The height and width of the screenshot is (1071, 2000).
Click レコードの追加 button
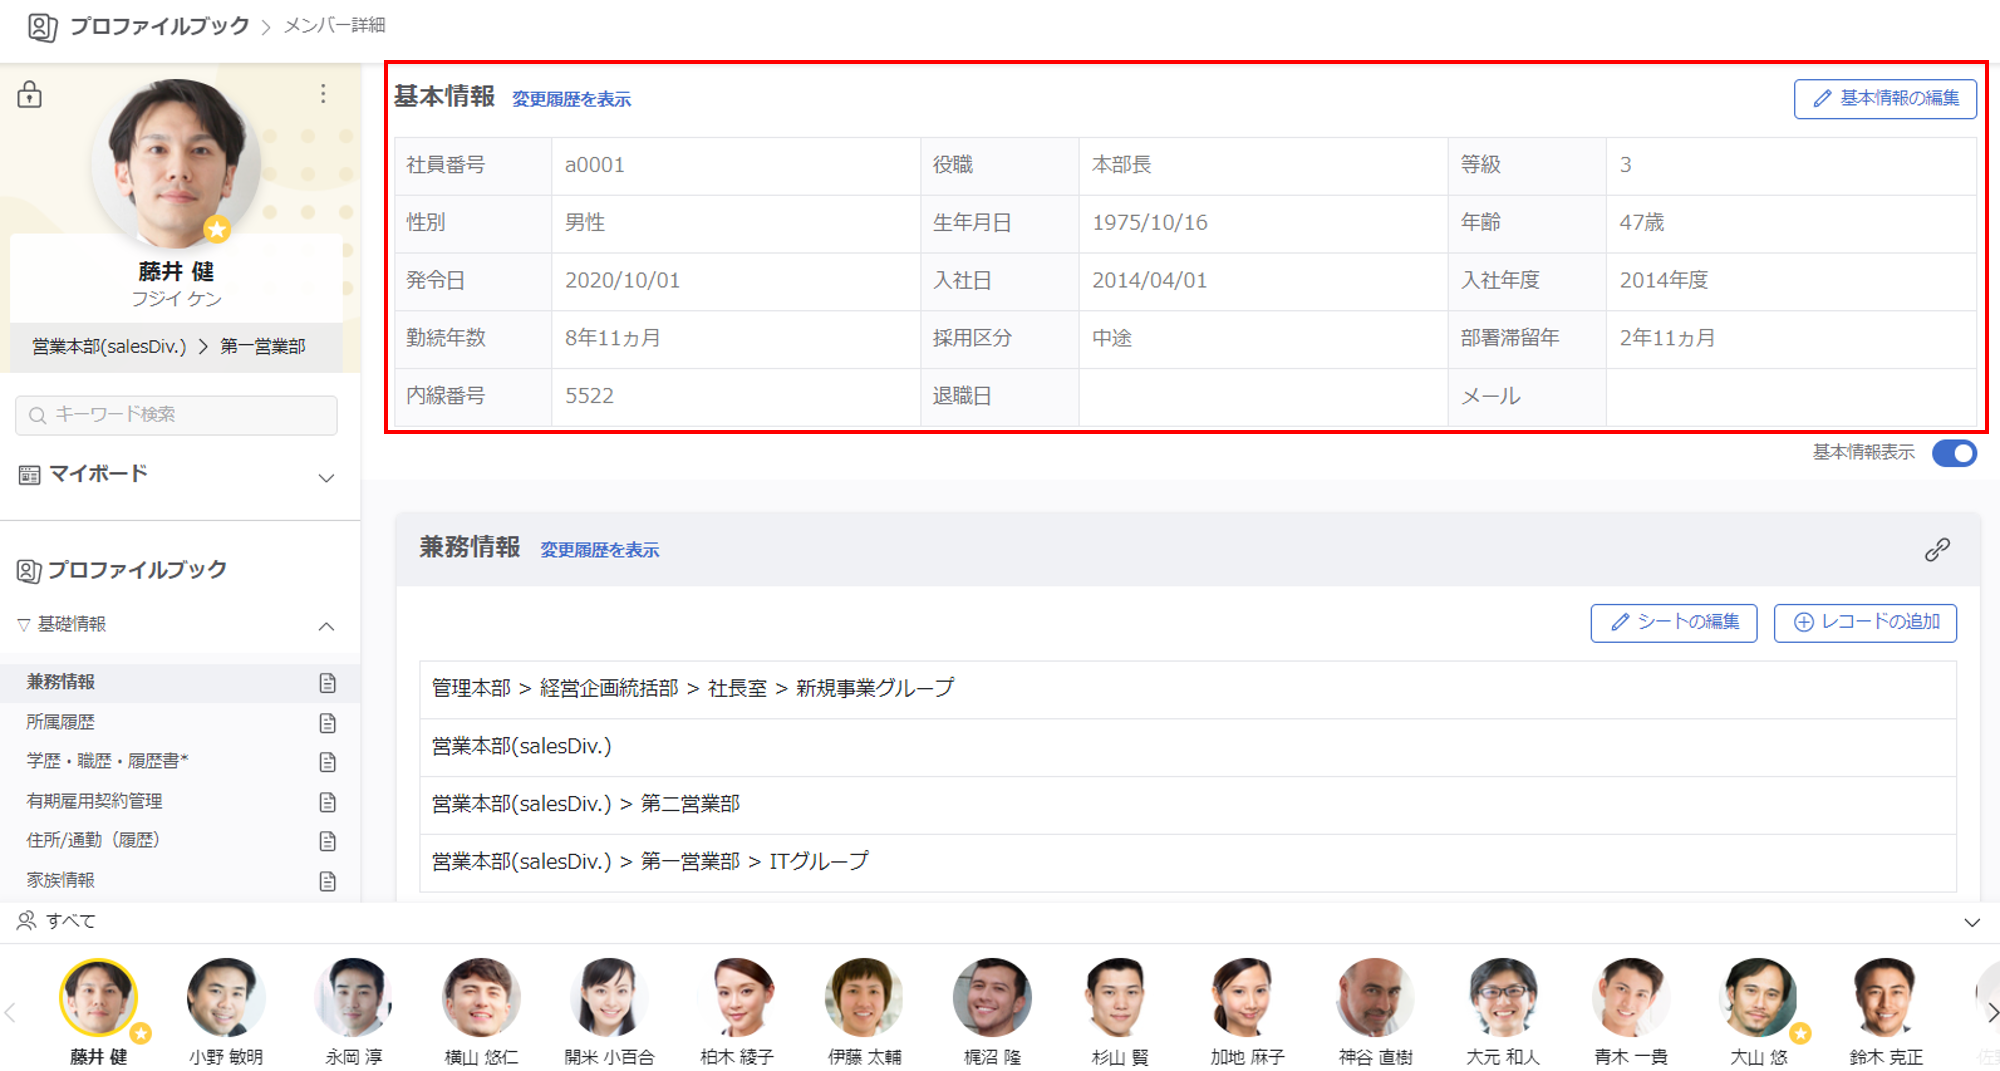(x=1865, y=622)
